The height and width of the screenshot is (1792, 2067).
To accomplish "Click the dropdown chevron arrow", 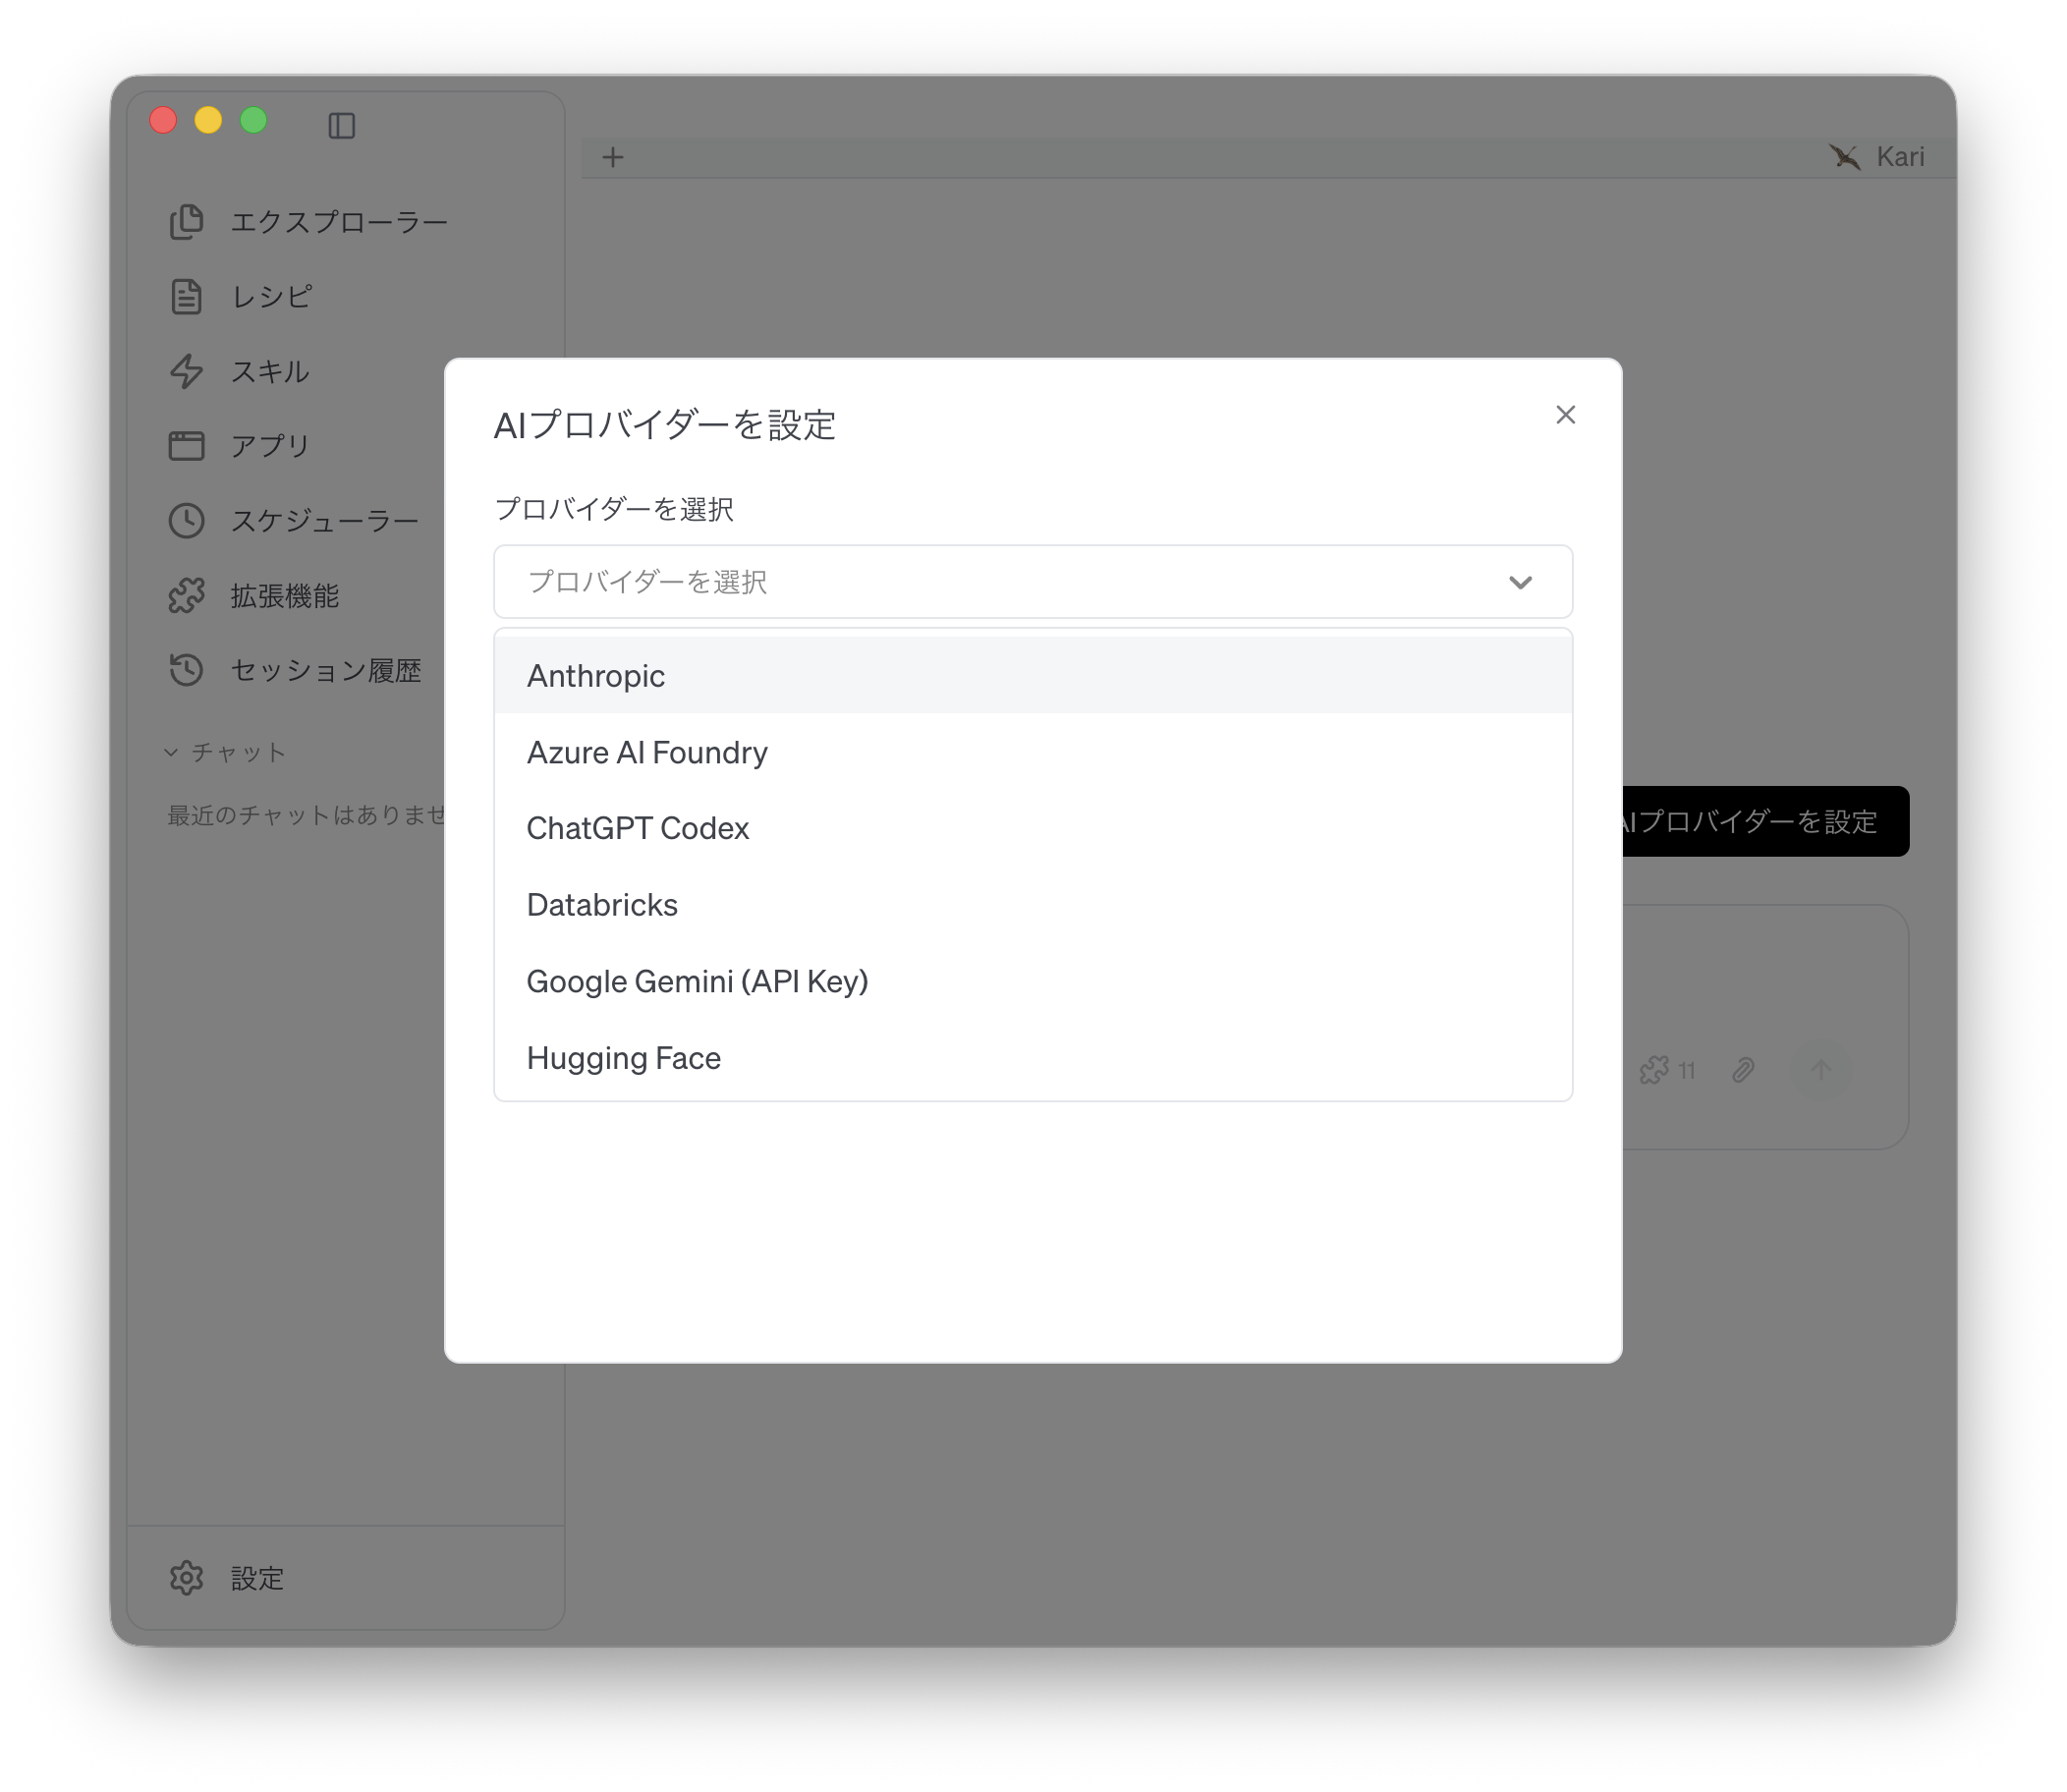I will point(1520,582).
